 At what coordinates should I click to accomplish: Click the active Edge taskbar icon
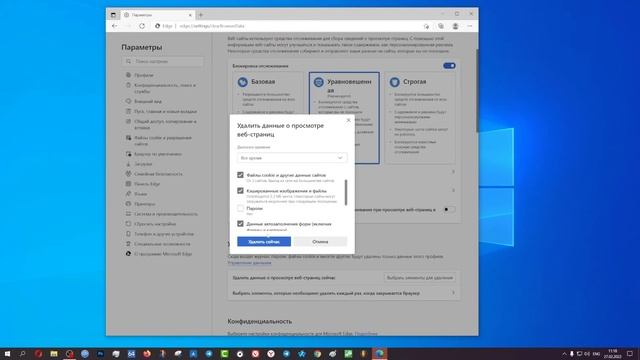tap(379, 353)
